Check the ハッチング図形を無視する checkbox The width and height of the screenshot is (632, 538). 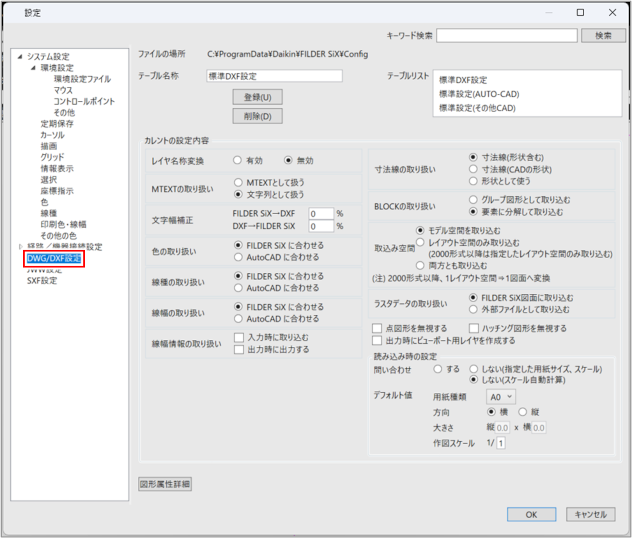pos(472,328)
